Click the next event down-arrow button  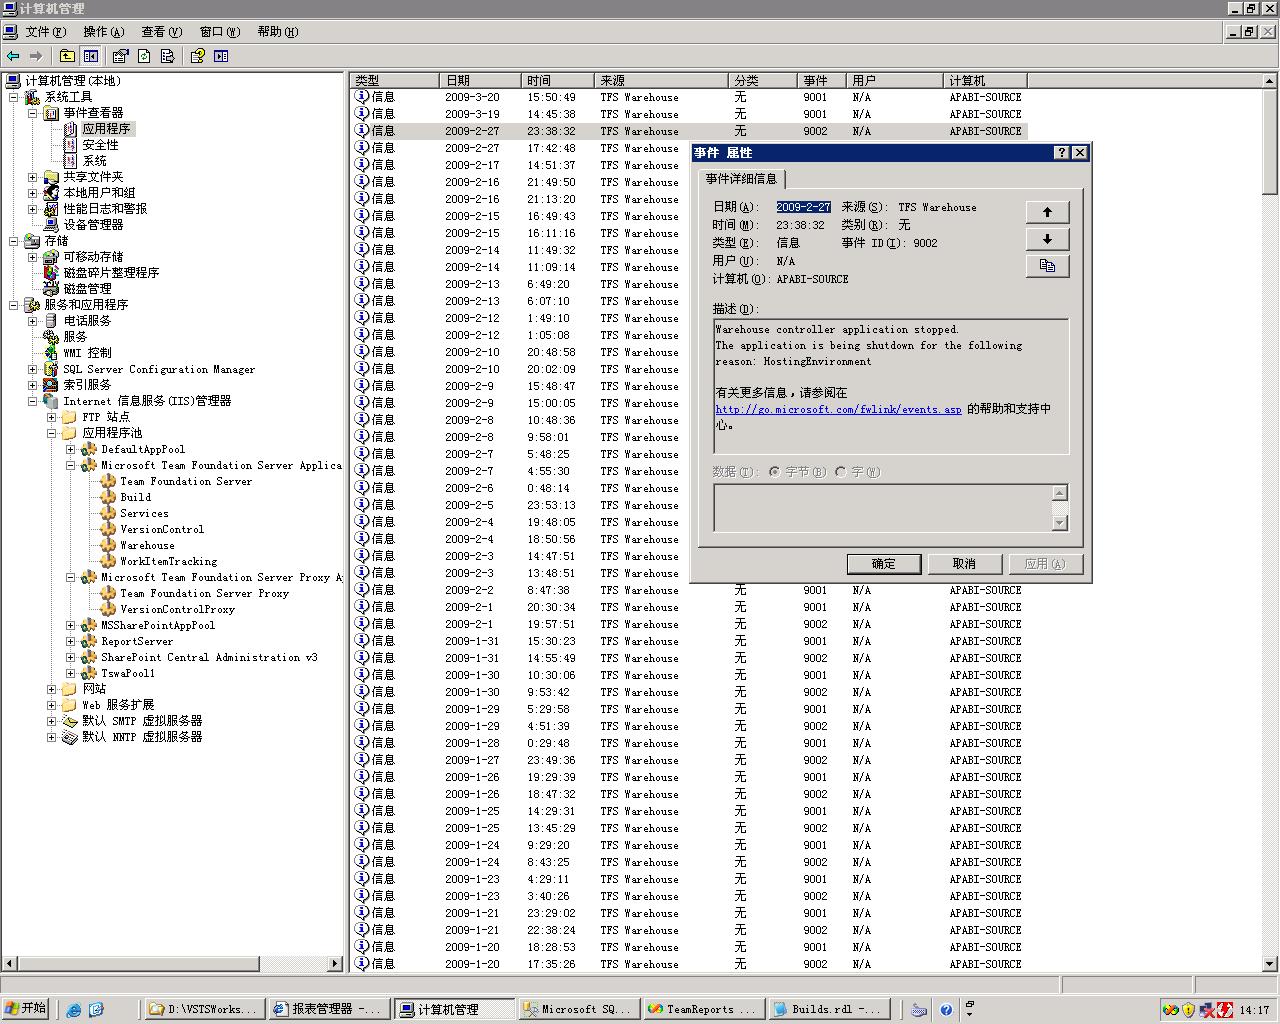1047,239
